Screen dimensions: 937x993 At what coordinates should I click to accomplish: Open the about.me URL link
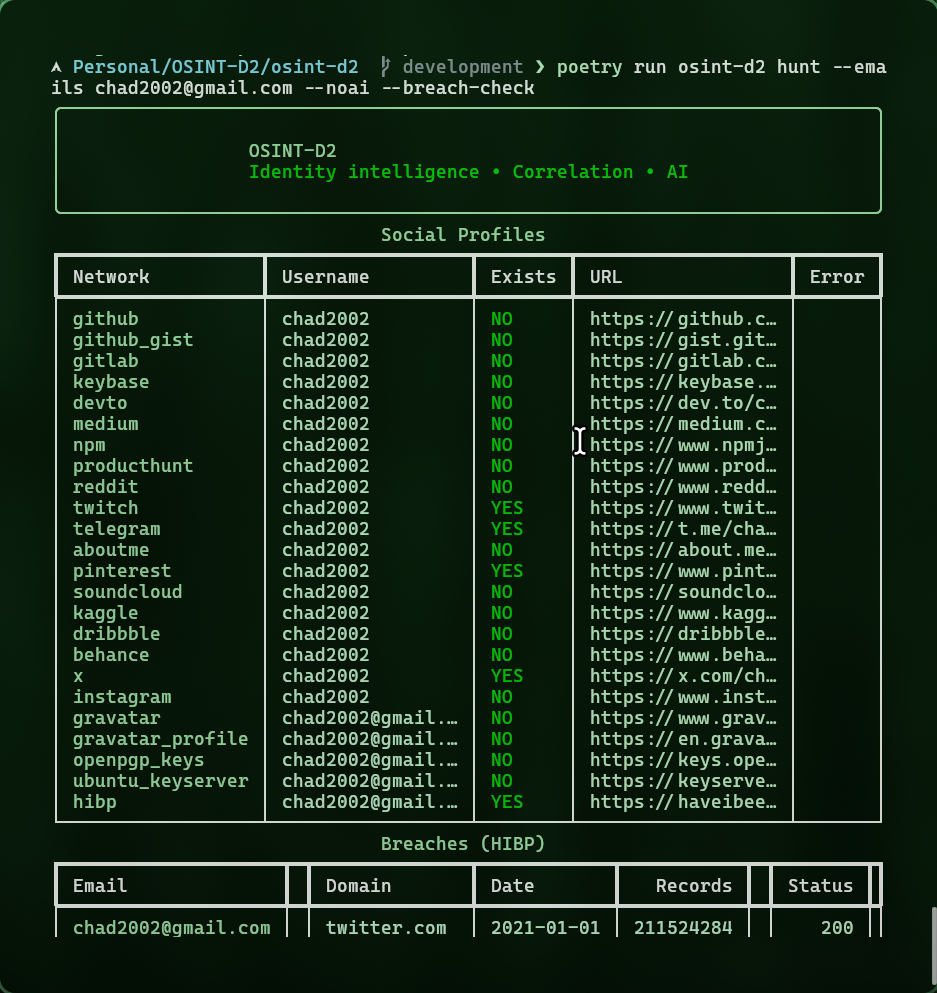pos(683,550)
